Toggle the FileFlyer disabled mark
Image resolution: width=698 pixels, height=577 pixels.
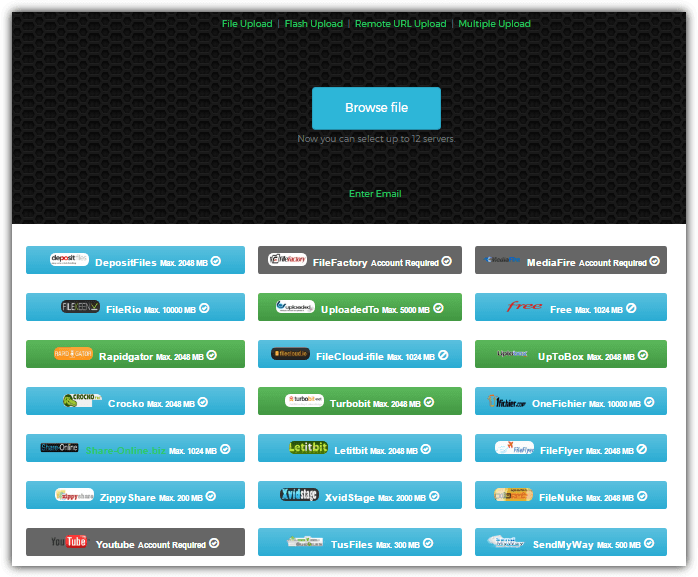coord(642,449)
